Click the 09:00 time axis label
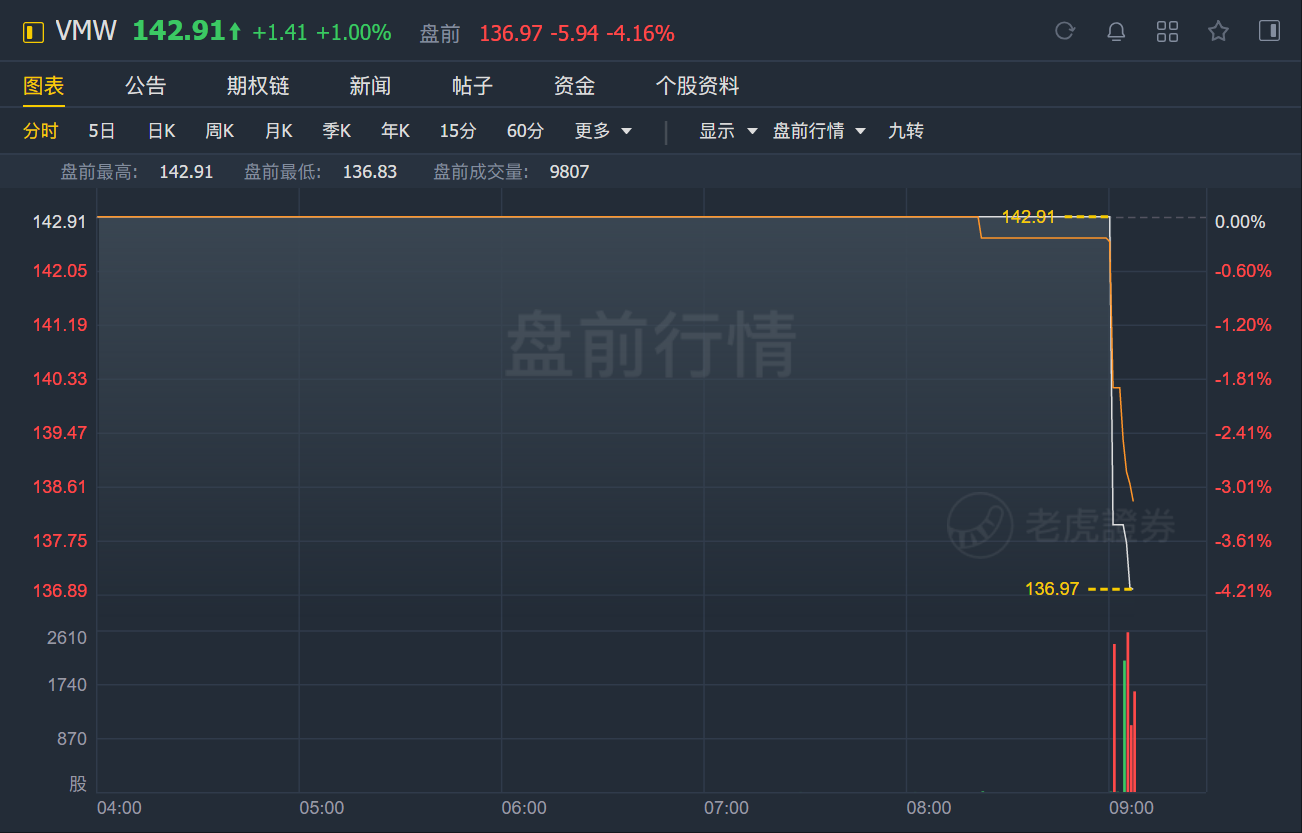Image resolution: width=1302 pixels, height=833 pixels. (1131, 808)
